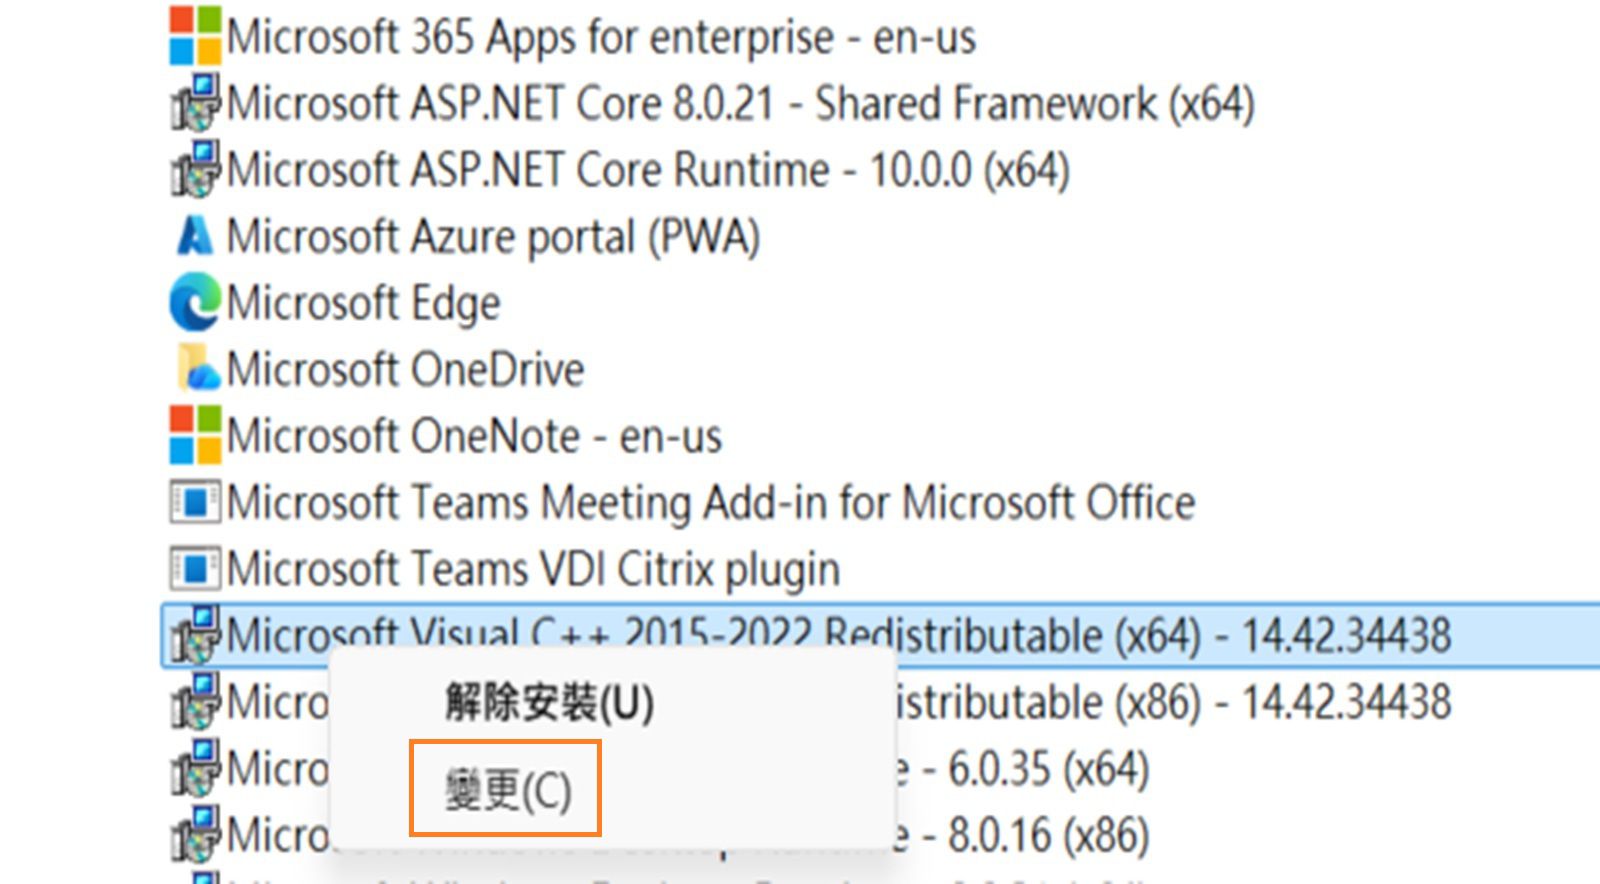Click the Teams Meeting Add-in icon
The width and height of the screenshot is (1600, 884).
[196, 502]
